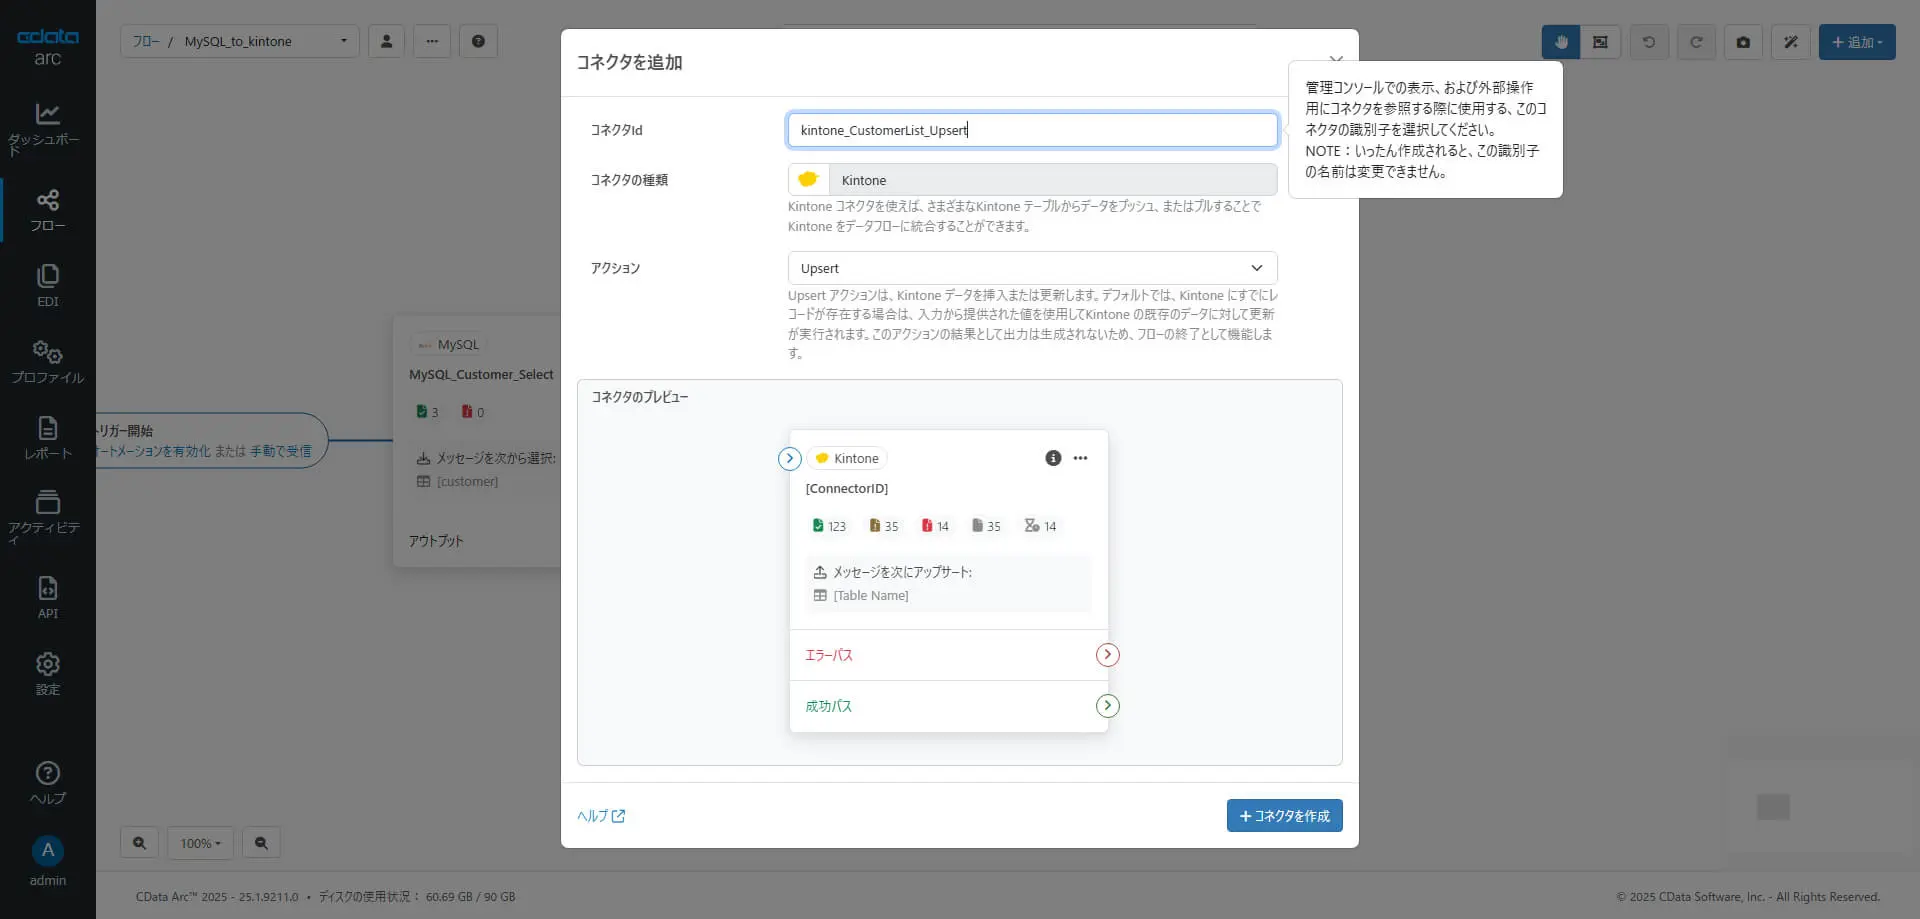This screenshot has height=919, width=1920.
Task: Open the Settings gear in sidebar
Action: pos(47,674)
